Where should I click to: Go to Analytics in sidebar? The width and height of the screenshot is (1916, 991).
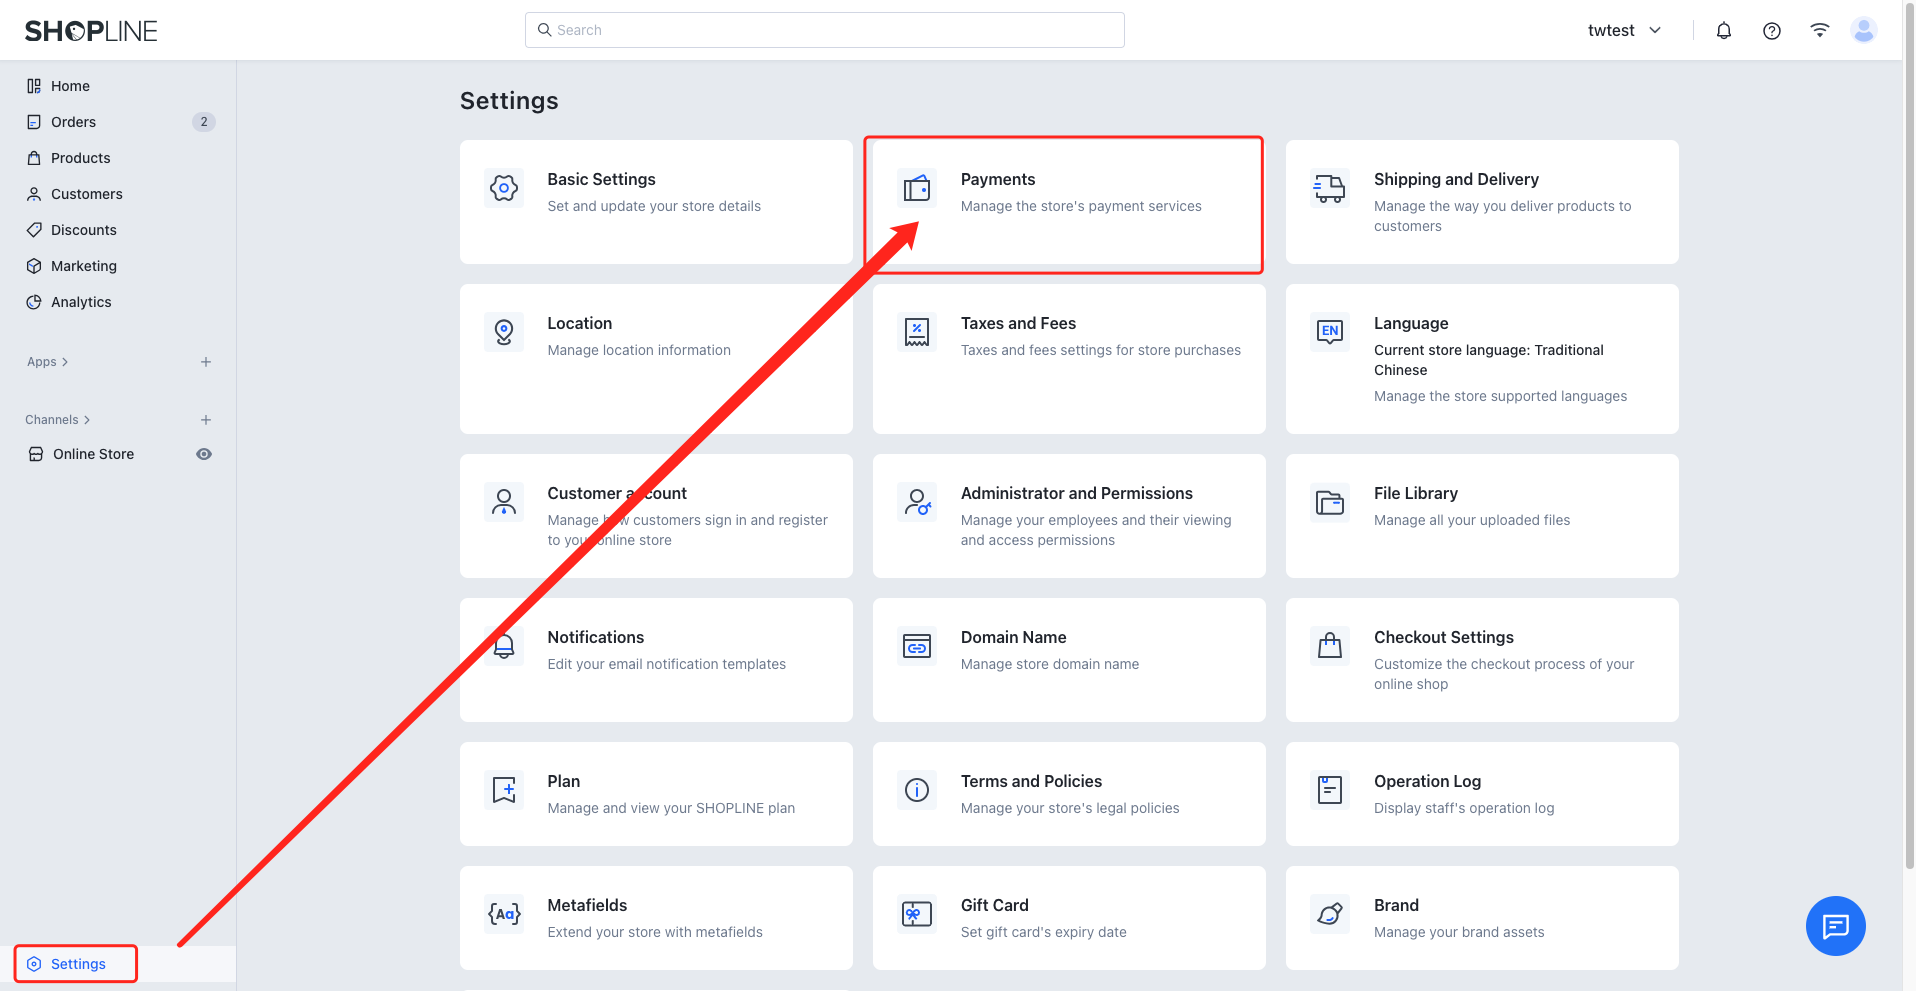(x=81, y=302)
